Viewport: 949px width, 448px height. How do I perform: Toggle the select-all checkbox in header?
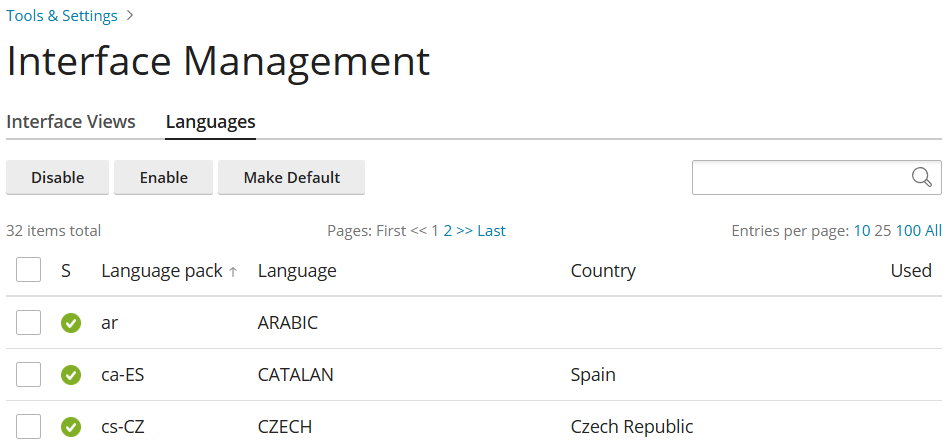point(28,270)
